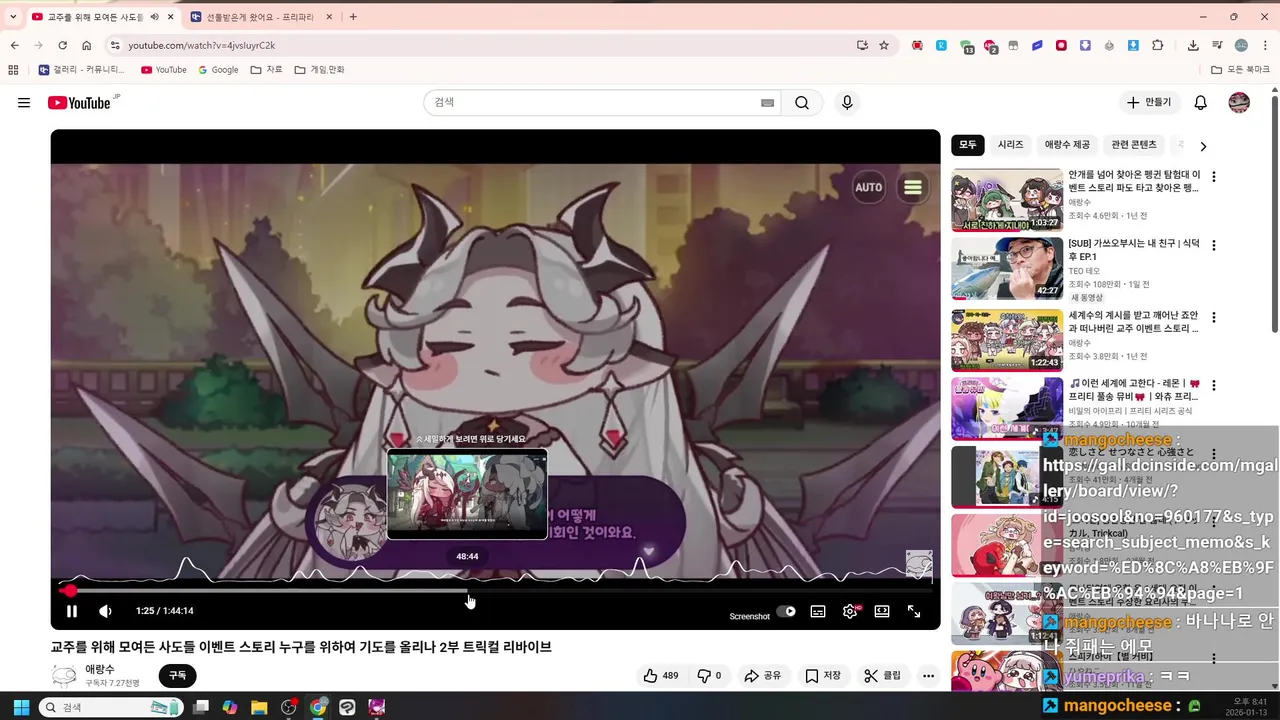Click the 클립 clip button

click(x=882, y=676)
